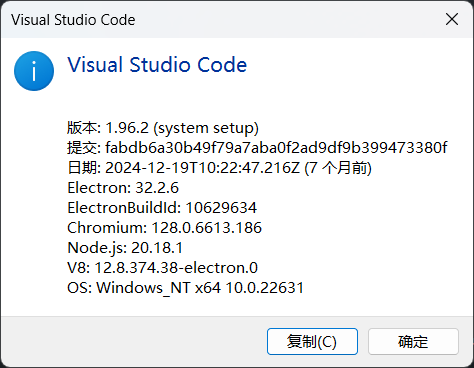Click the Visual Studio Code blue heading
Viewport: 474px width, 368px height.
[157, 65]
